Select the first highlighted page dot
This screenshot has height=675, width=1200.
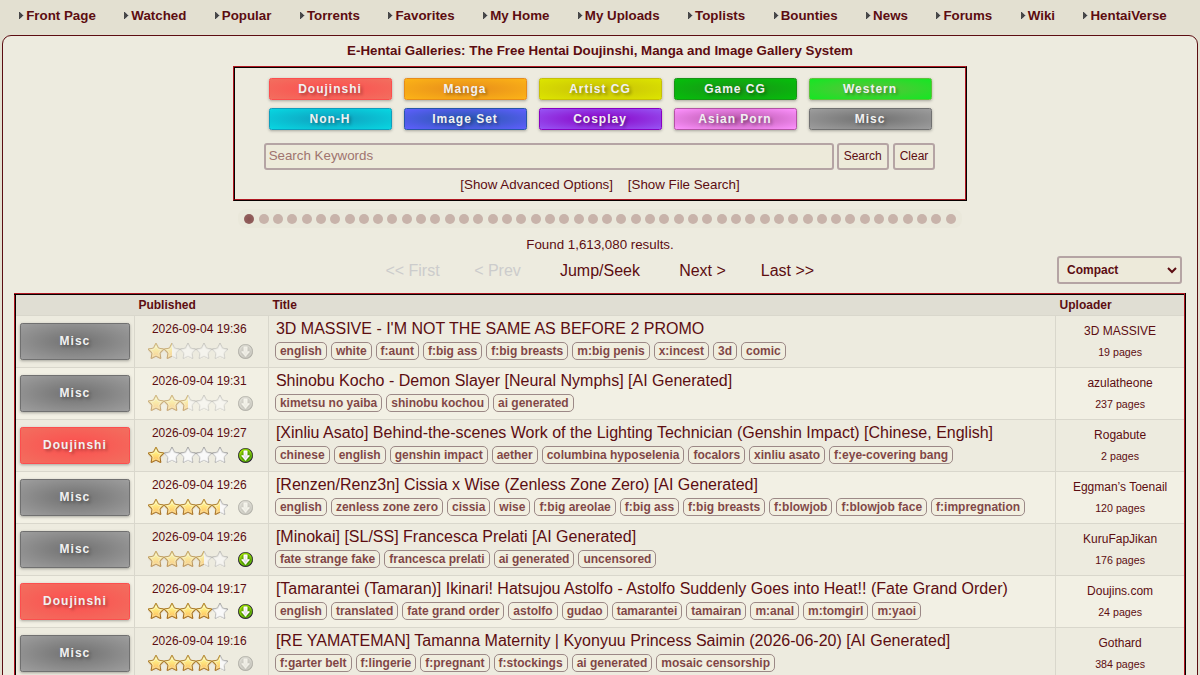pyautogui.click(x=249, y=219)
